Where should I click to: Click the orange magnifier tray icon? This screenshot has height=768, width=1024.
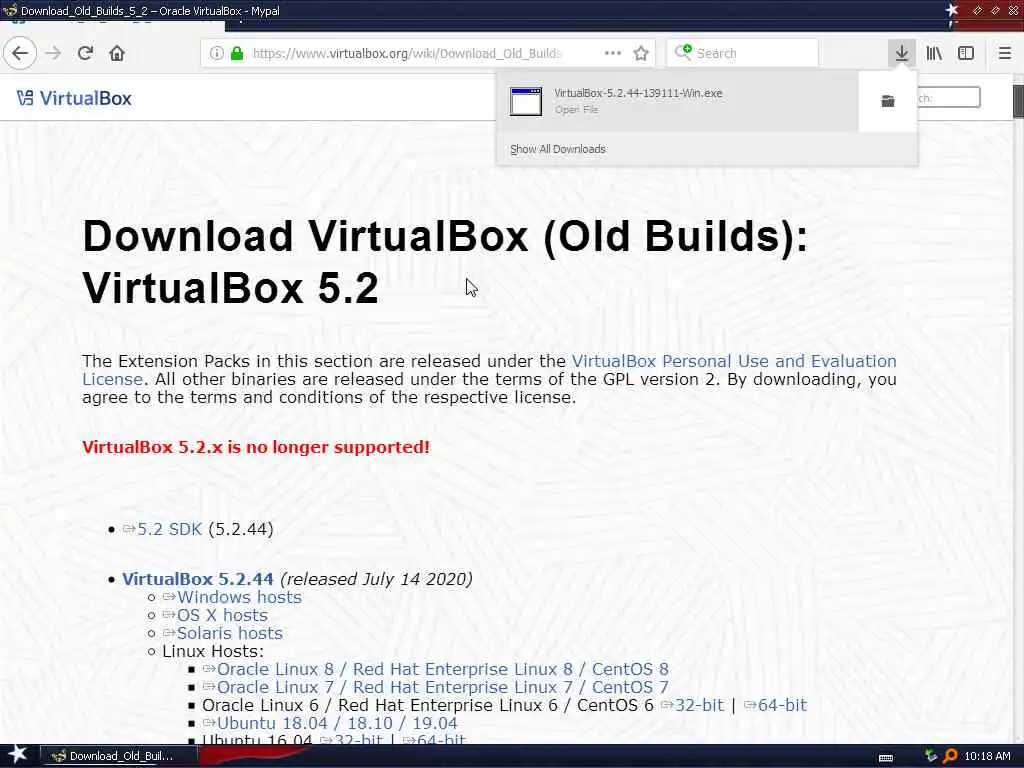[951, 756]
